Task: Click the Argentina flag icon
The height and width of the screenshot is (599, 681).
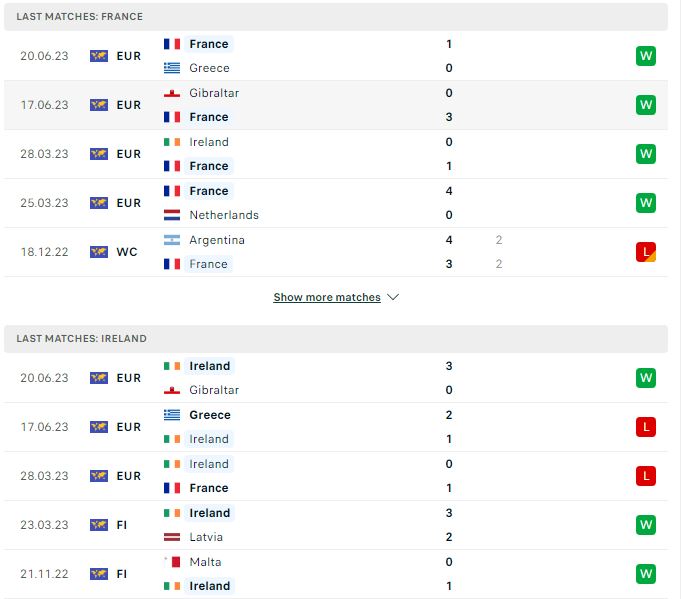Action: pos(172,240)
